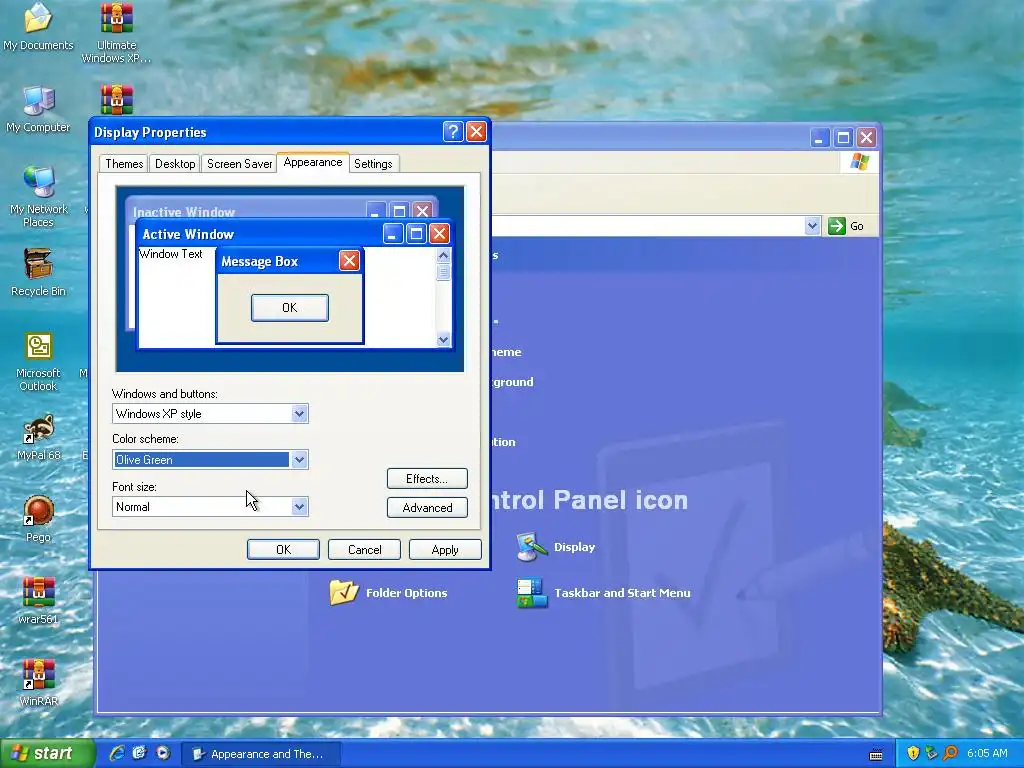Click the help question mark in Display Properties
Image resolution: width=1024 pixels, height=768 pixels.
pos(453,132)
